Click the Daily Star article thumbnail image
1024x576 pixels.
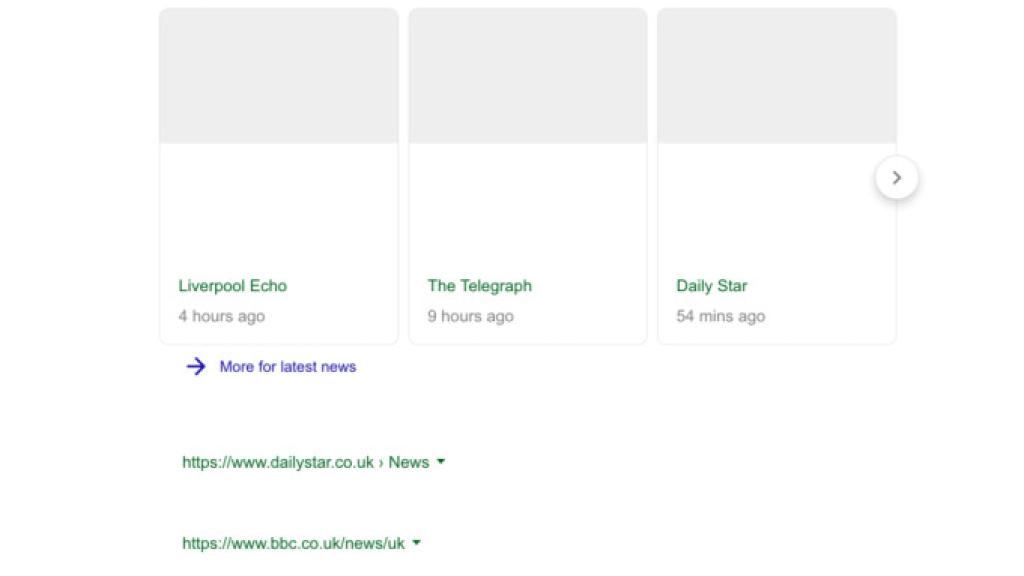tap(777, 74)
